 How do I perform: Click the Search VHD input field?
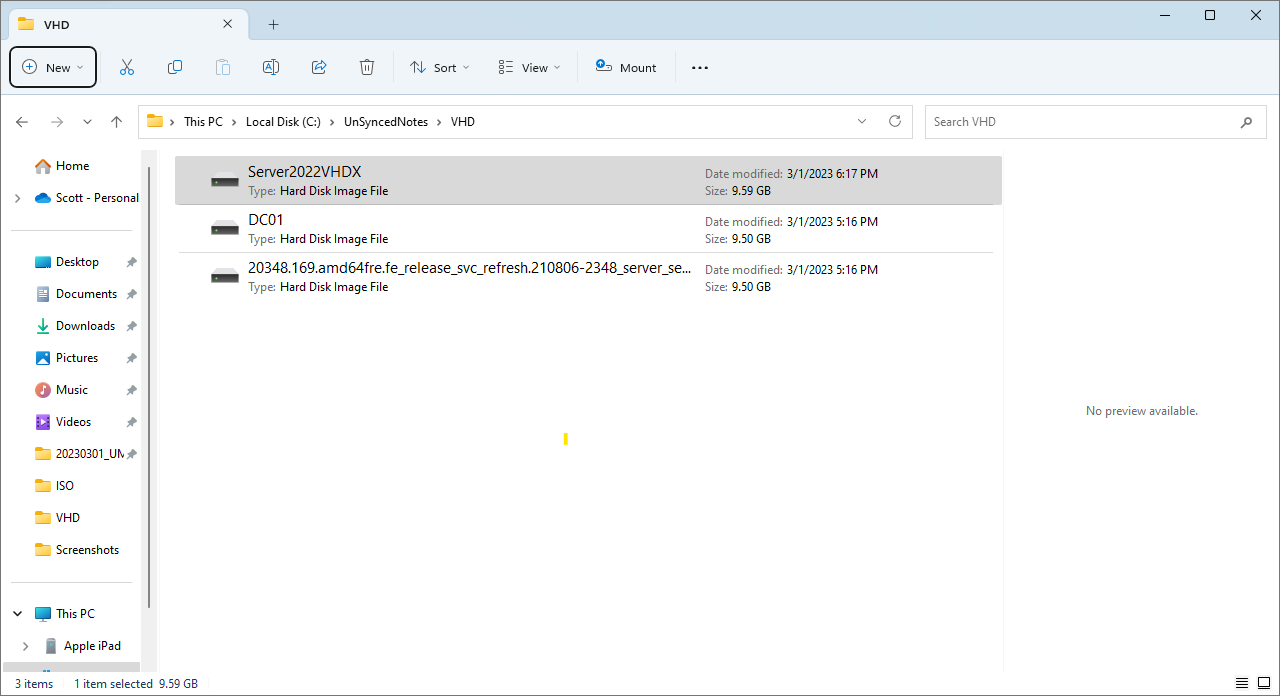(x=1080, y=122)
